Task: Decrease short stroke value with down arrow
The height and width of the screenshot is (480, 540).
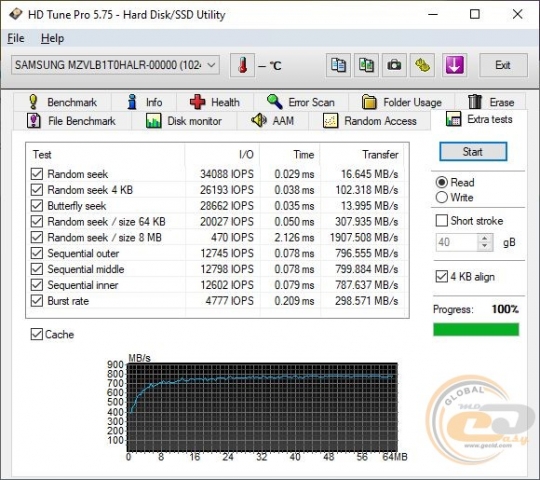Action: [485, 246]
